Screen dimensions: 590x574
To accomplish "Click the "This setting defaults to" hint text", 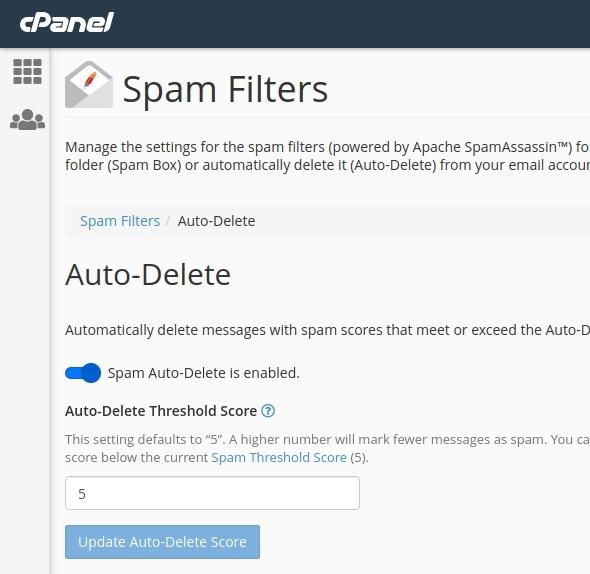I will 327,448.
